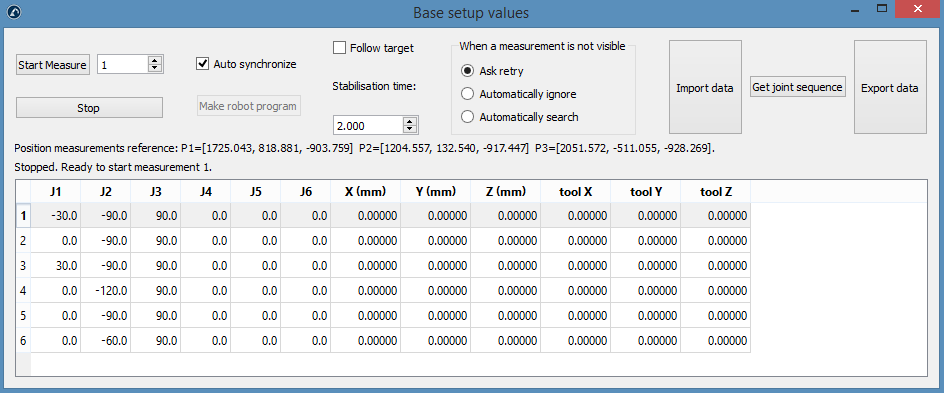Click Export data button
This screenshot has height=393, width=944.
click(x=890, y=87)
